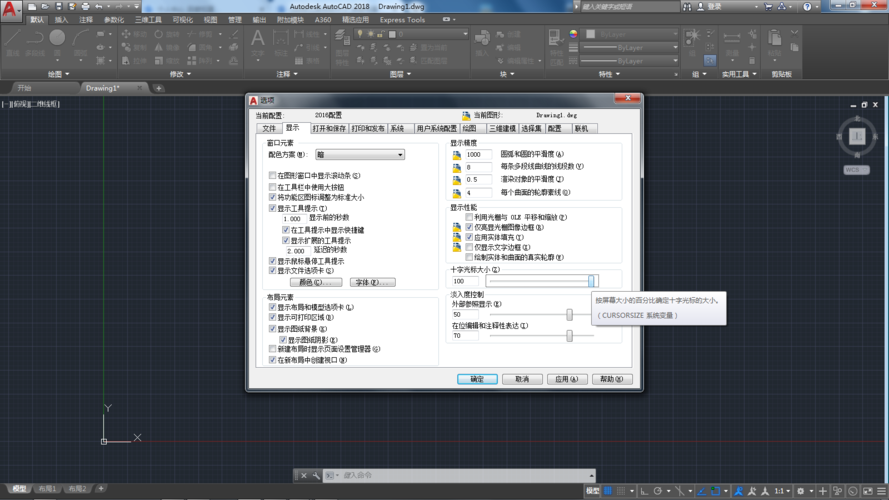Expand the 绘图 (Draw) ribbon panel

pyautogui.click(x=58, y=74)
